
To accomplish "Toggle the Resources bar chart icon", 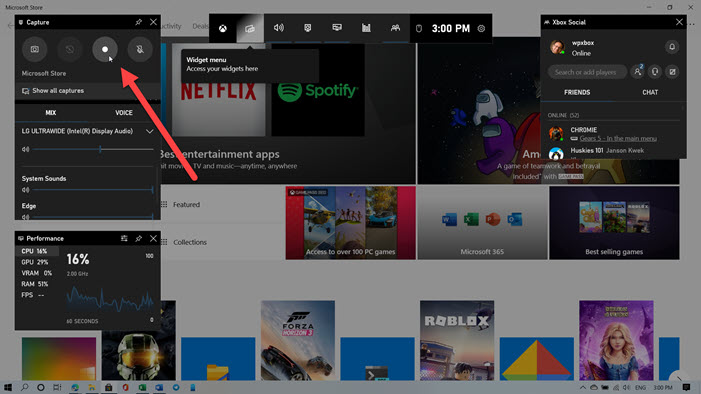I will pyautogui.click(x=366, y=28).
